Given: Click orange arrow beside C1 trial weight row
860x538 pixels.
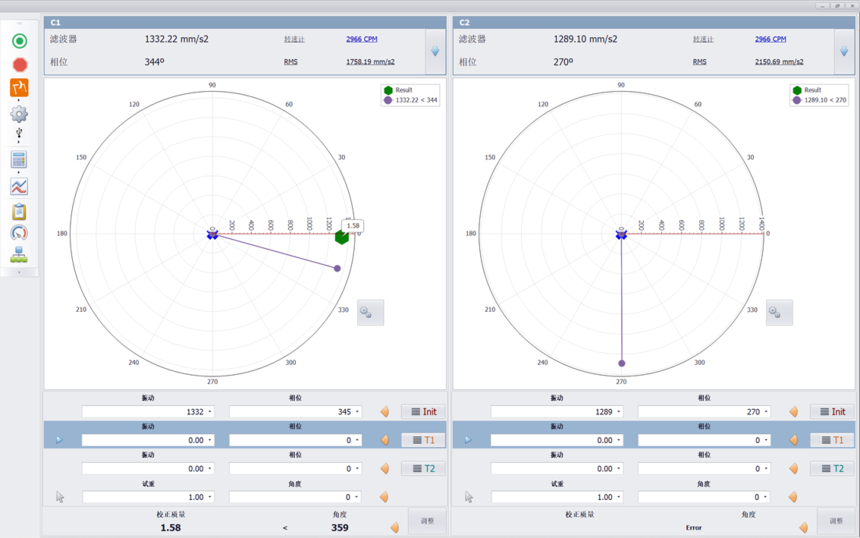Looking at the screenshot, I should click(384, 497).
